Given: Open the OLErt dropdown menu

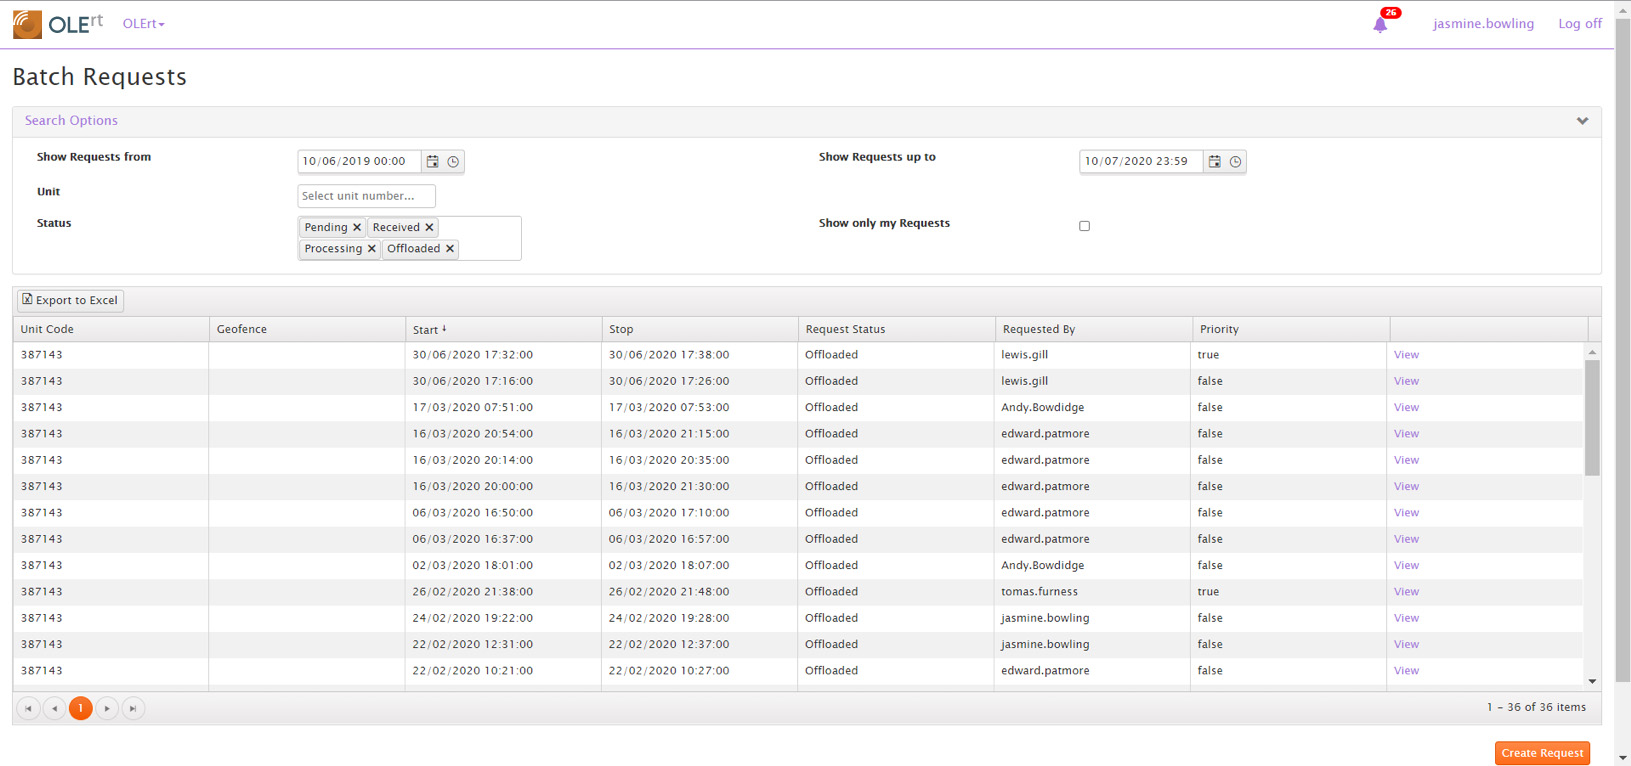Looking at the screenshot, I should point(143,24).
